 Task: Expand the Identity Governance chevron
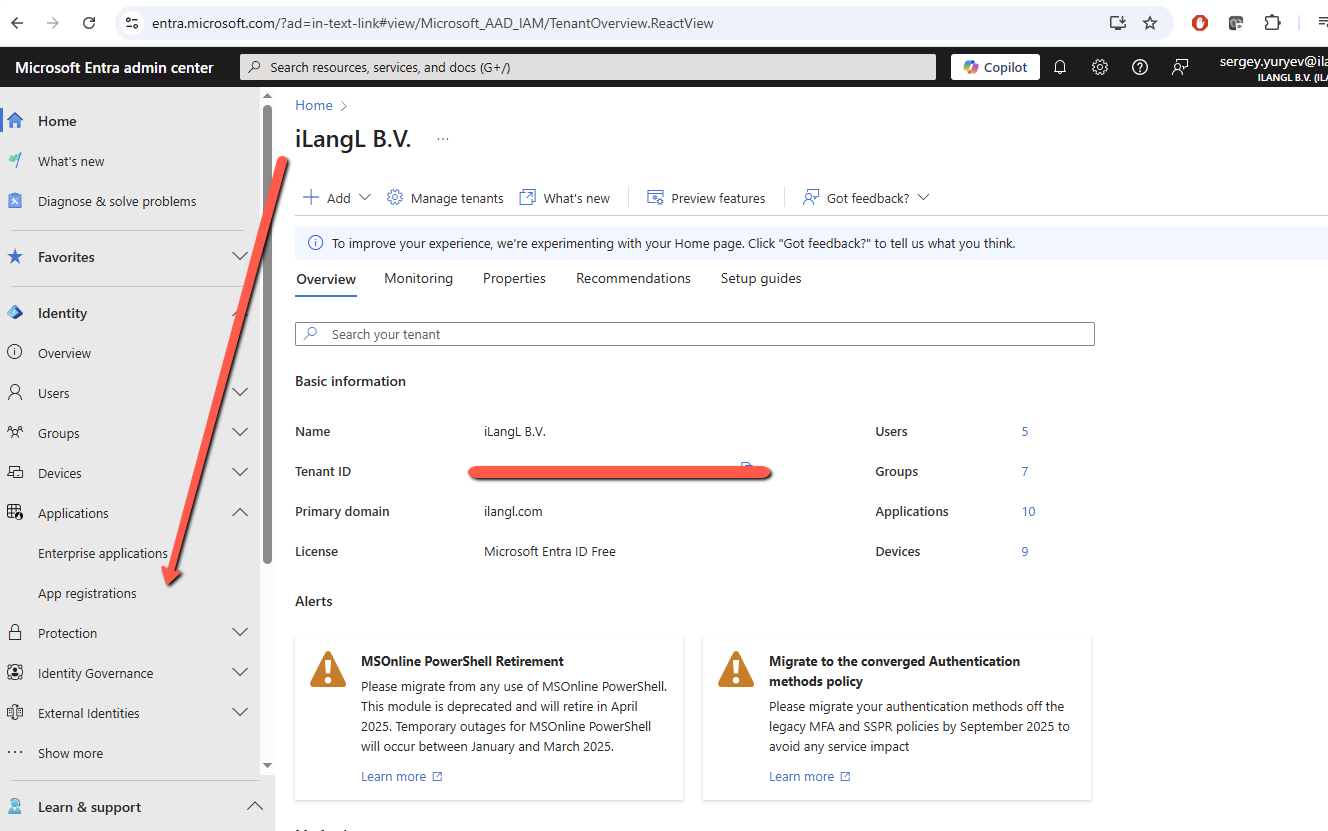pos(240,673)
